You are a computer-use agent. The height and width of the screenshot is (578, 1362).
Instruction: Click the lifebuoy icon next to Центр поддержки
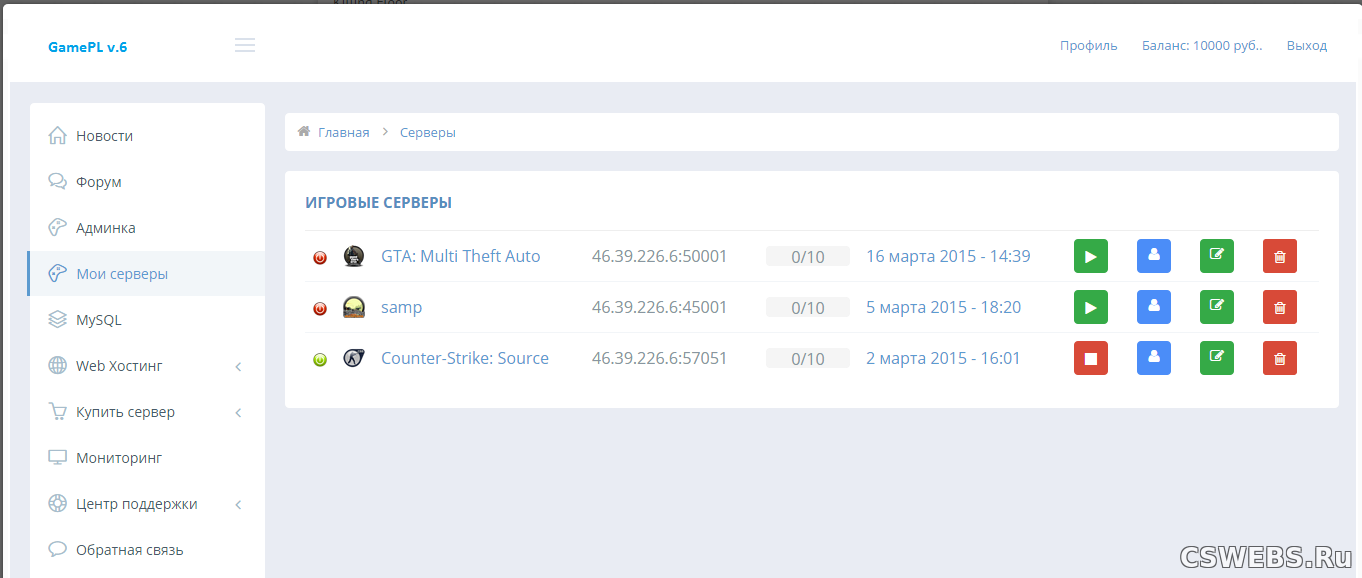57,503
